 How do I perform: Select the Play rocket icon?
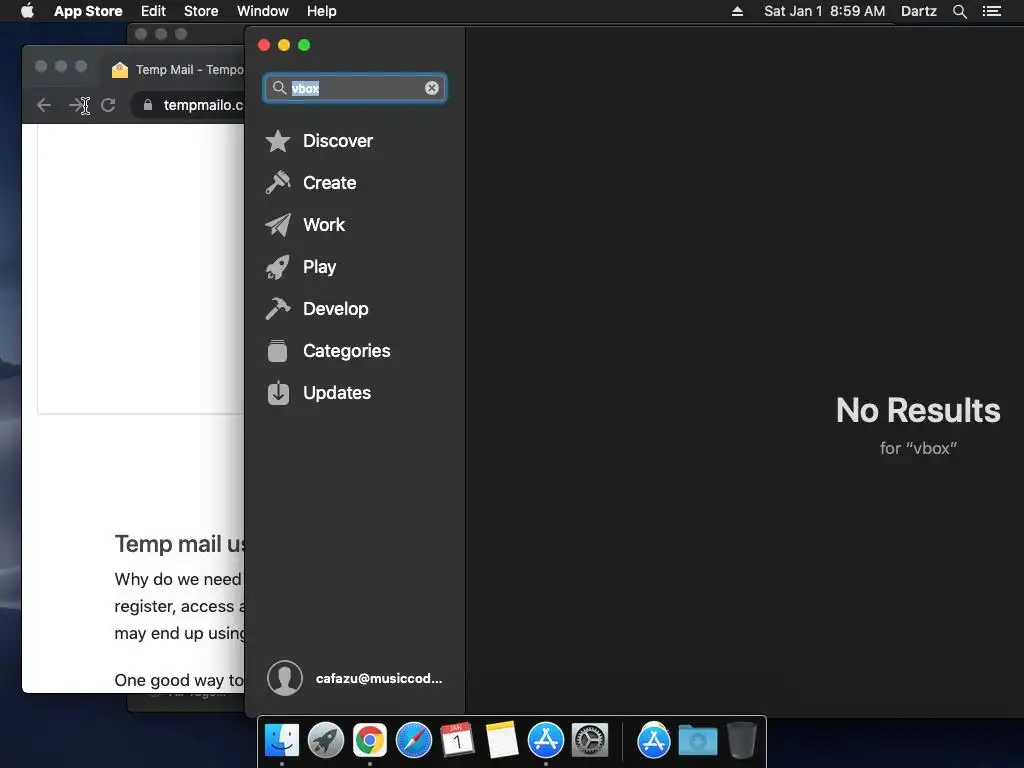[x=278, y=267]
